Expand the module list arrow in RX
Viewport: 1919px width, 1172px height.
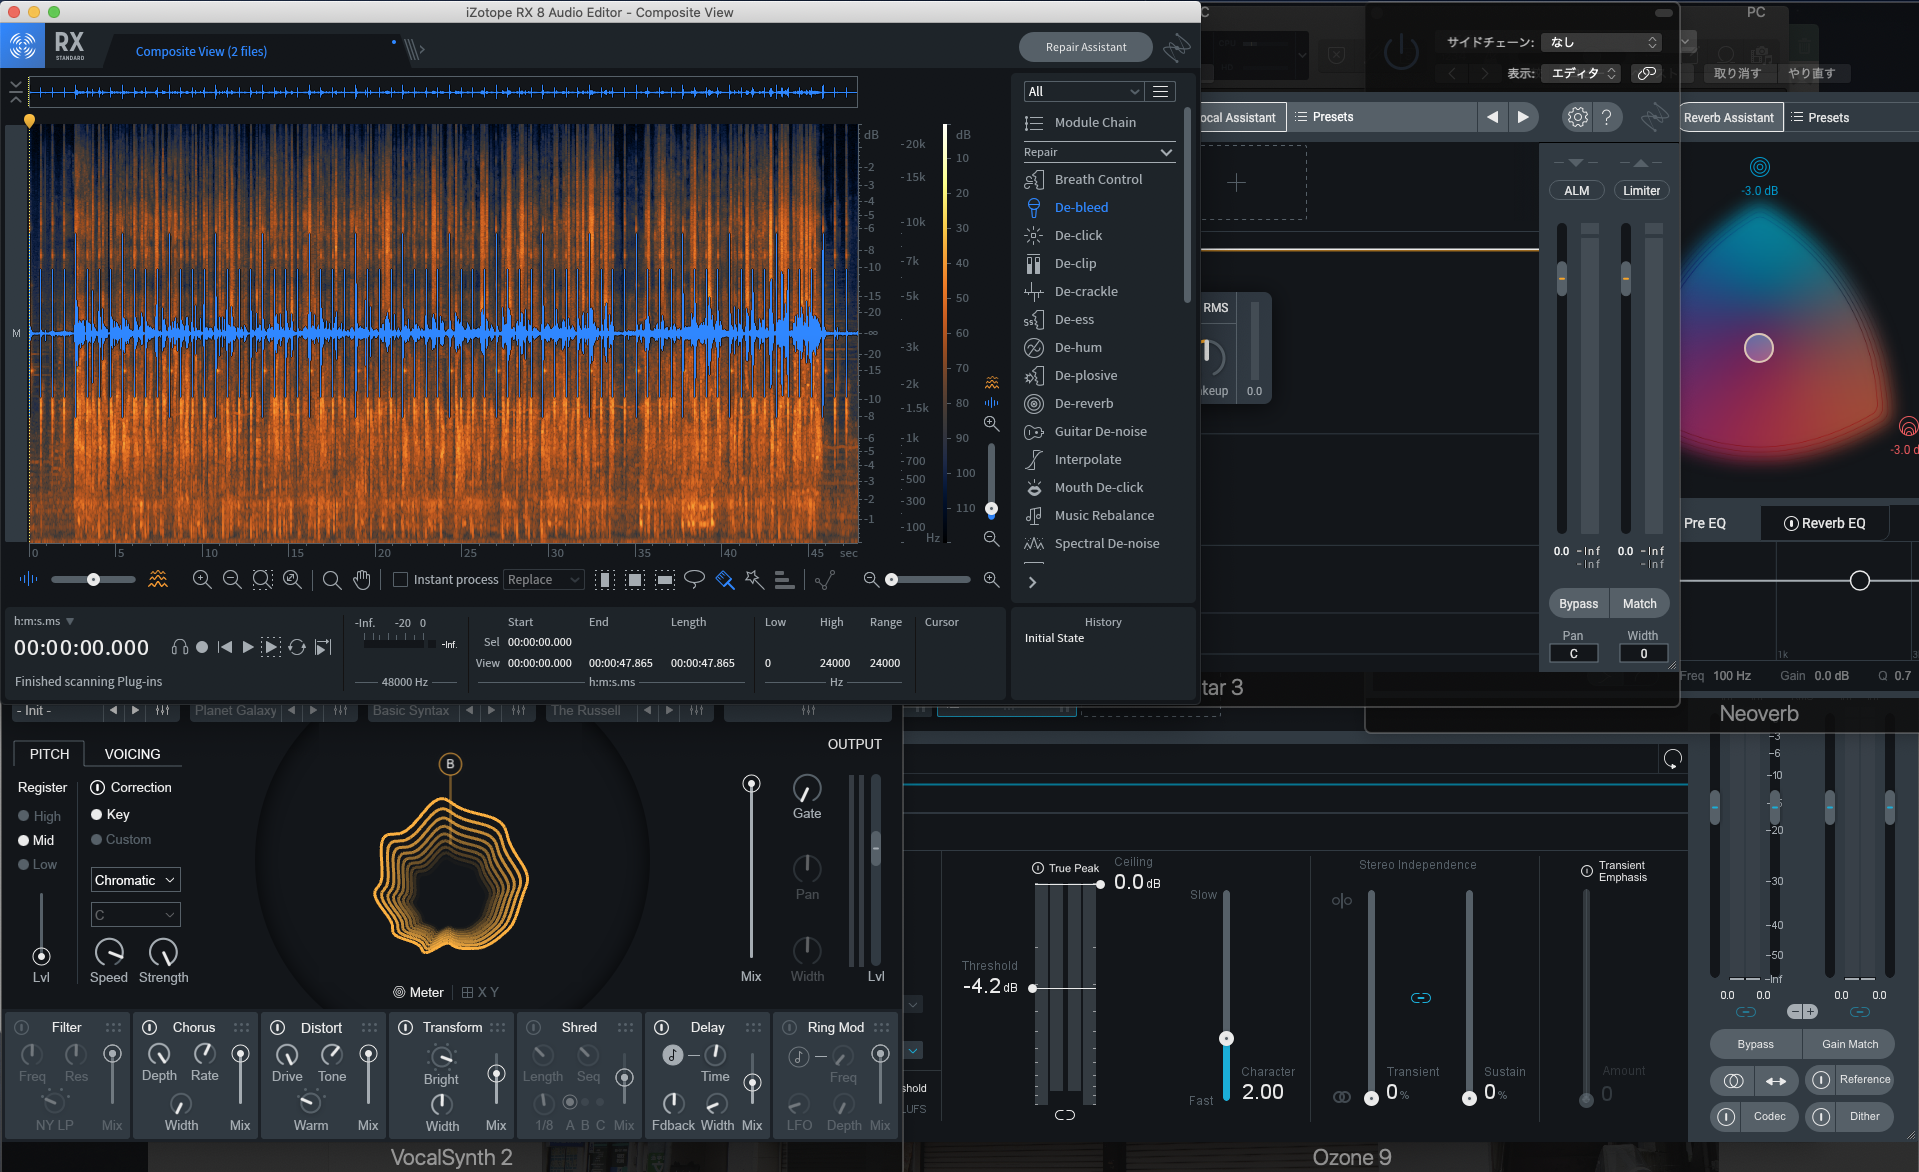tap(1032, 582)
